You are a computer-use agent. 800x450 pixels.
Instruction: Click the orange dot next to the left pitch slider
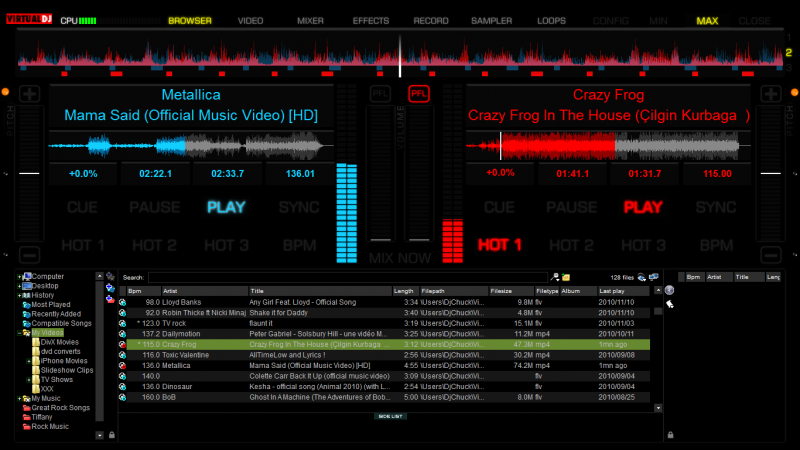pyautogui.click(x=5, y=92)
